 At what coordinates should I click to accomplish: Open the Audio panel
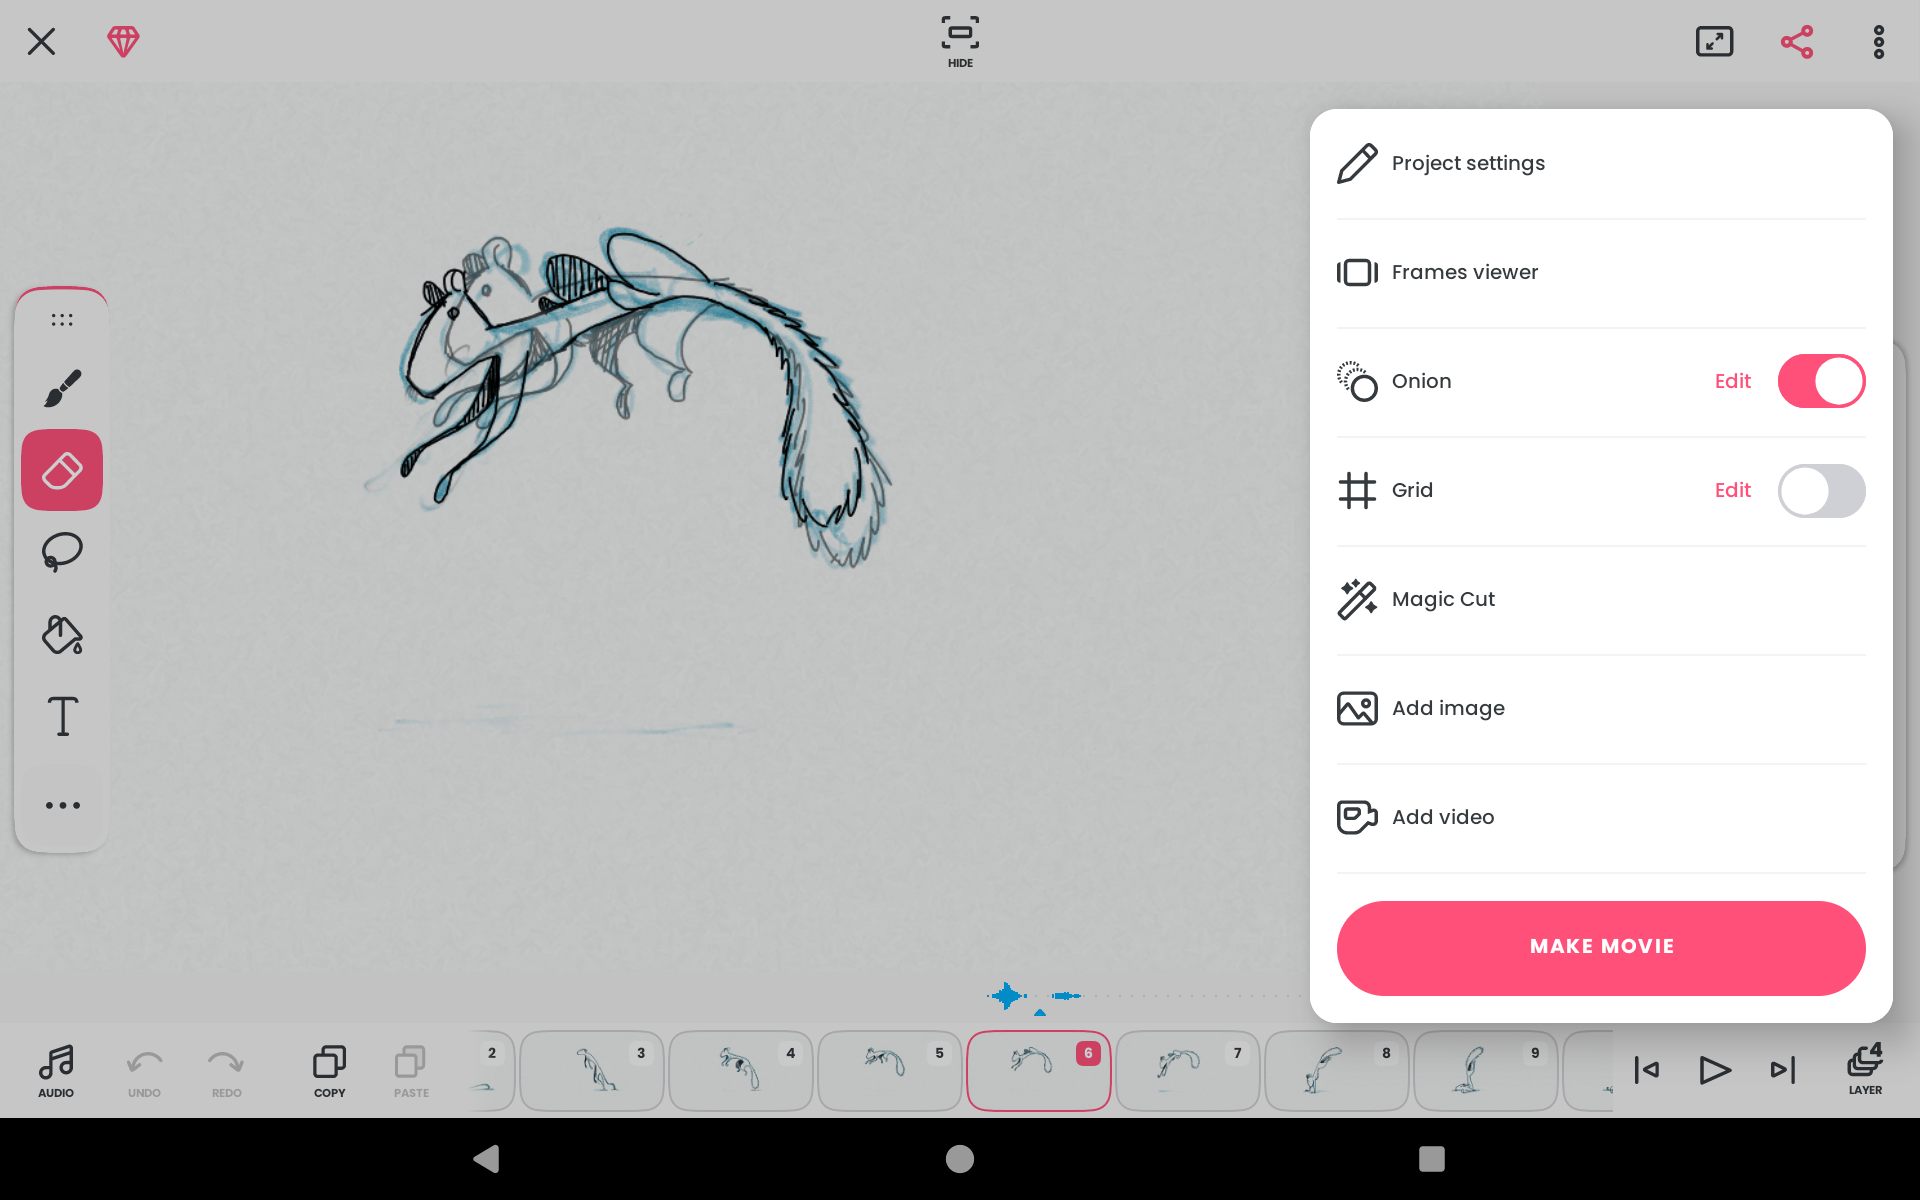56,1069
